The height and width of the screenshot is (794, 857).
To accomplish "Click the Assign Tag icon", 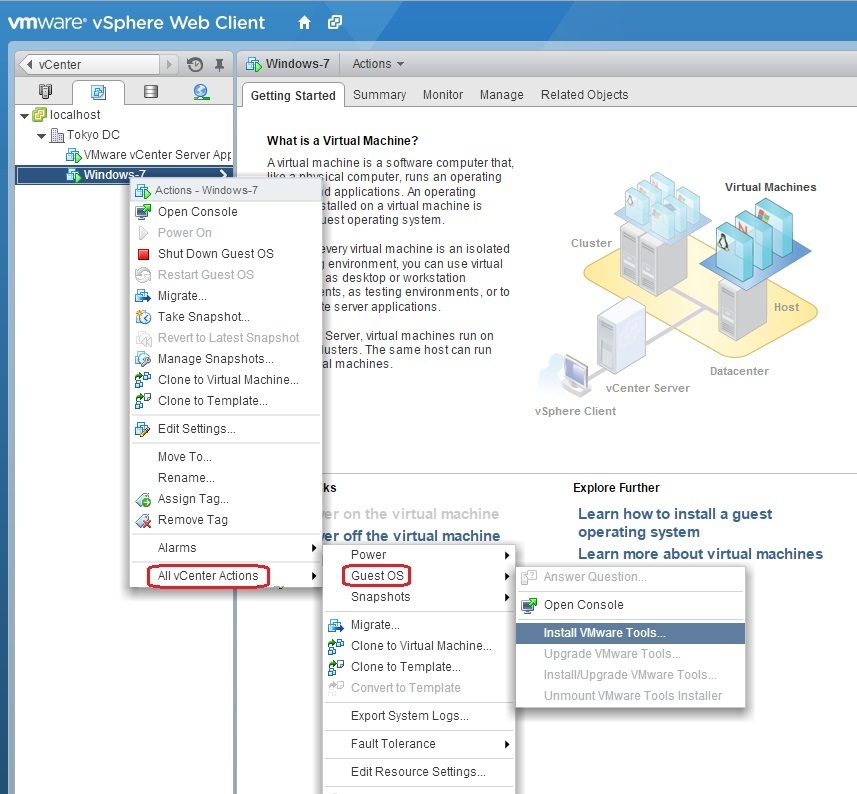I will (x=143, y=499).
